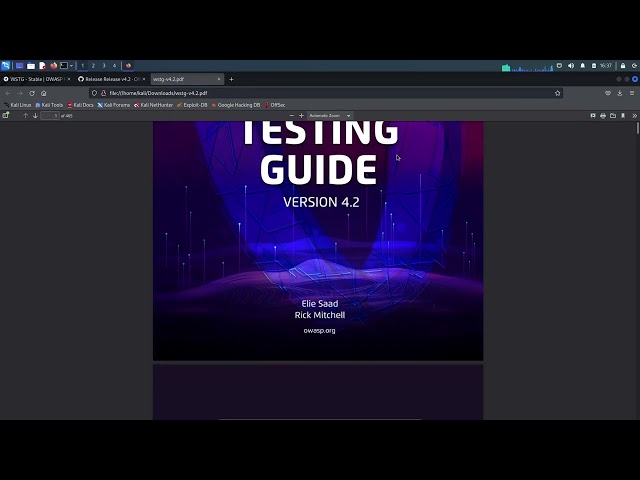Go to the next PDF page

tap(35, 116)
